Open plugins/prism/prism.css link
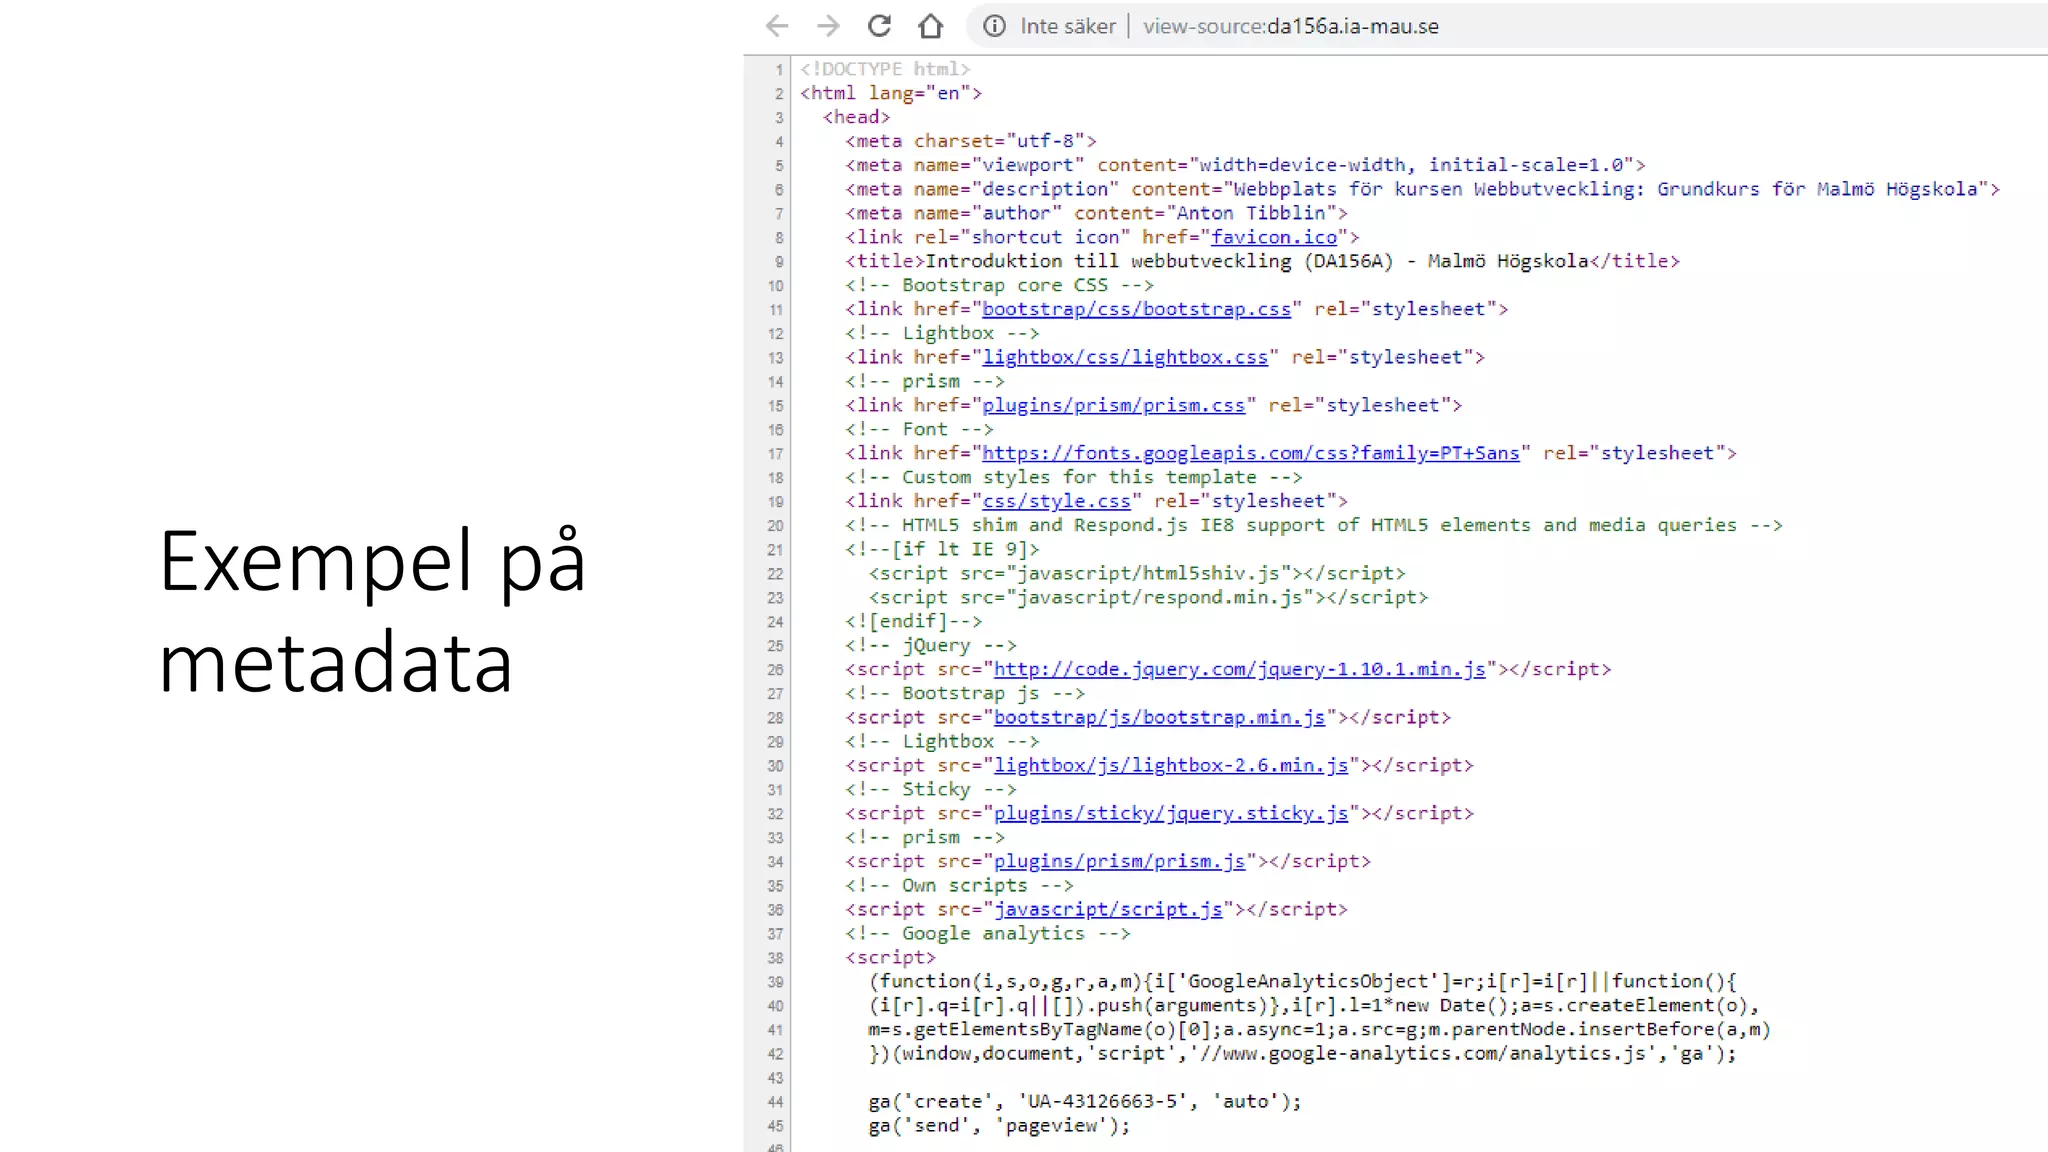 1113,405
